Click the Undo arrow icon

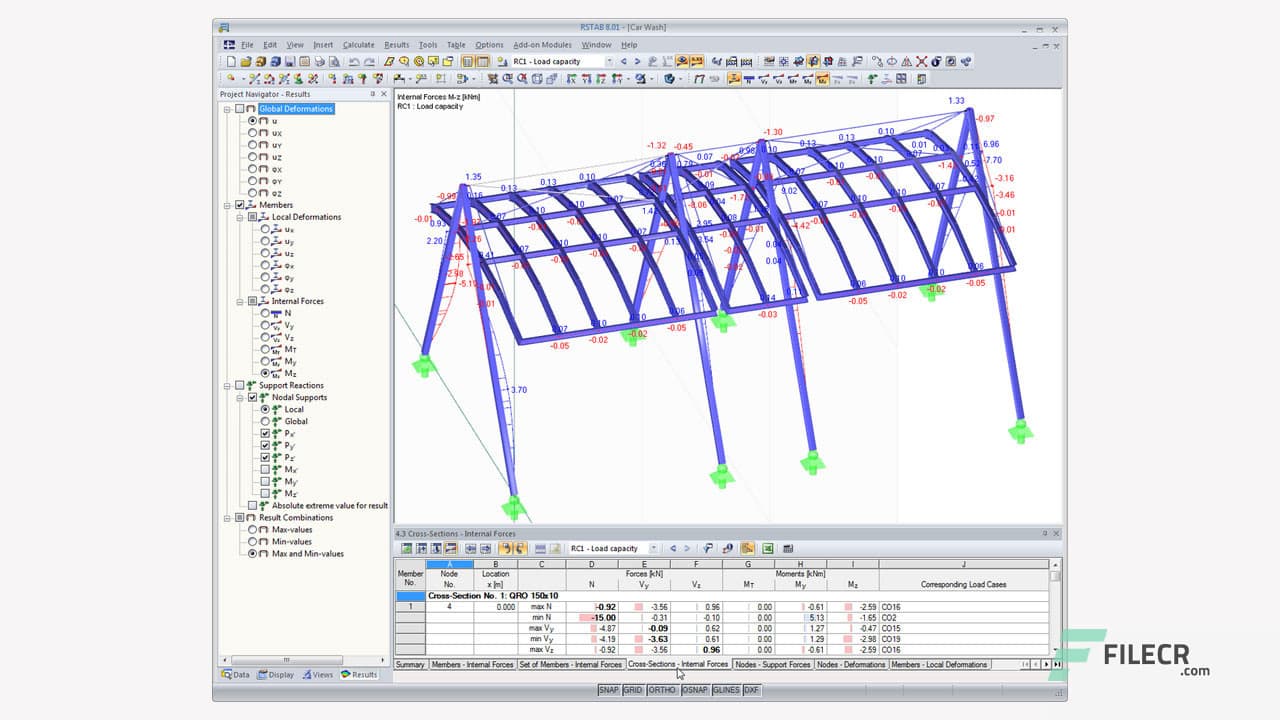click(x=354, y=61)
